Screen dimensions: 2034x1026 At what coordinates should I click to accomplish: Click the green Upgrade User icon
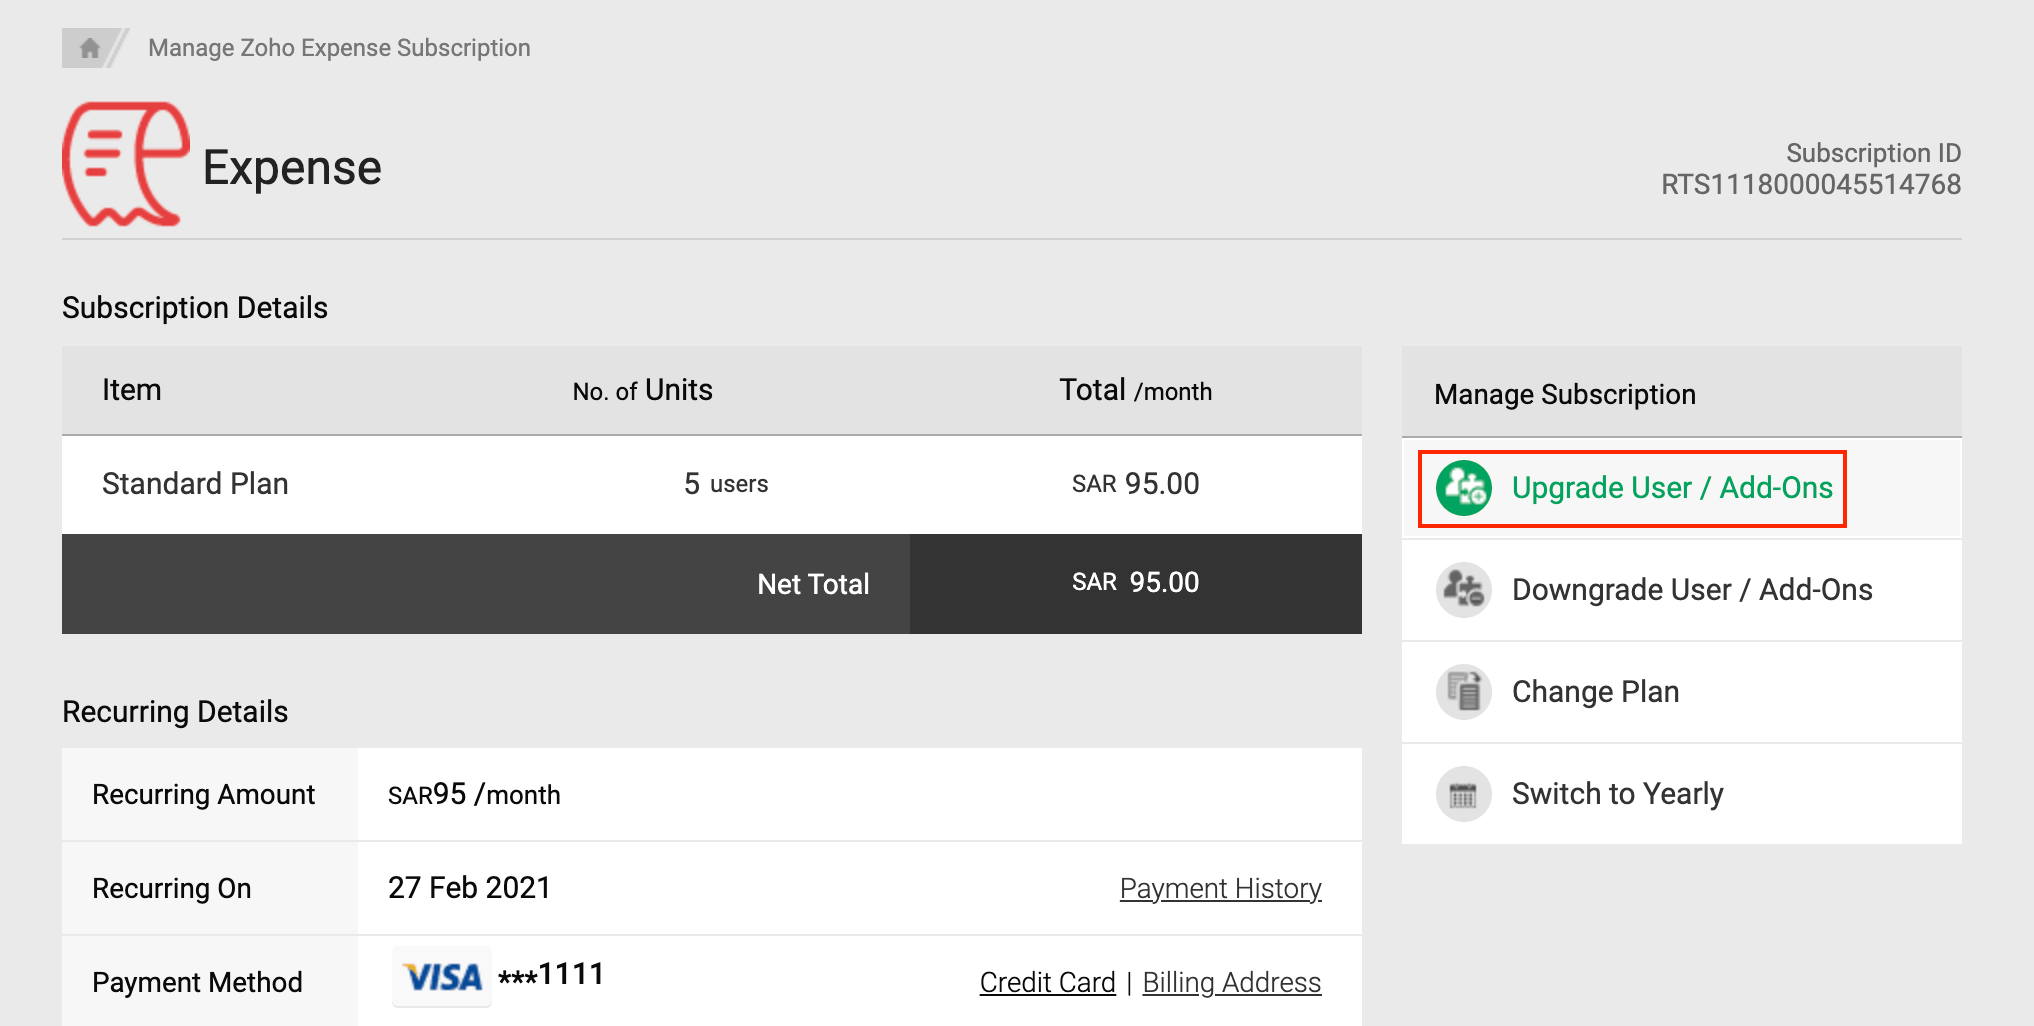tap(1463, 488)
